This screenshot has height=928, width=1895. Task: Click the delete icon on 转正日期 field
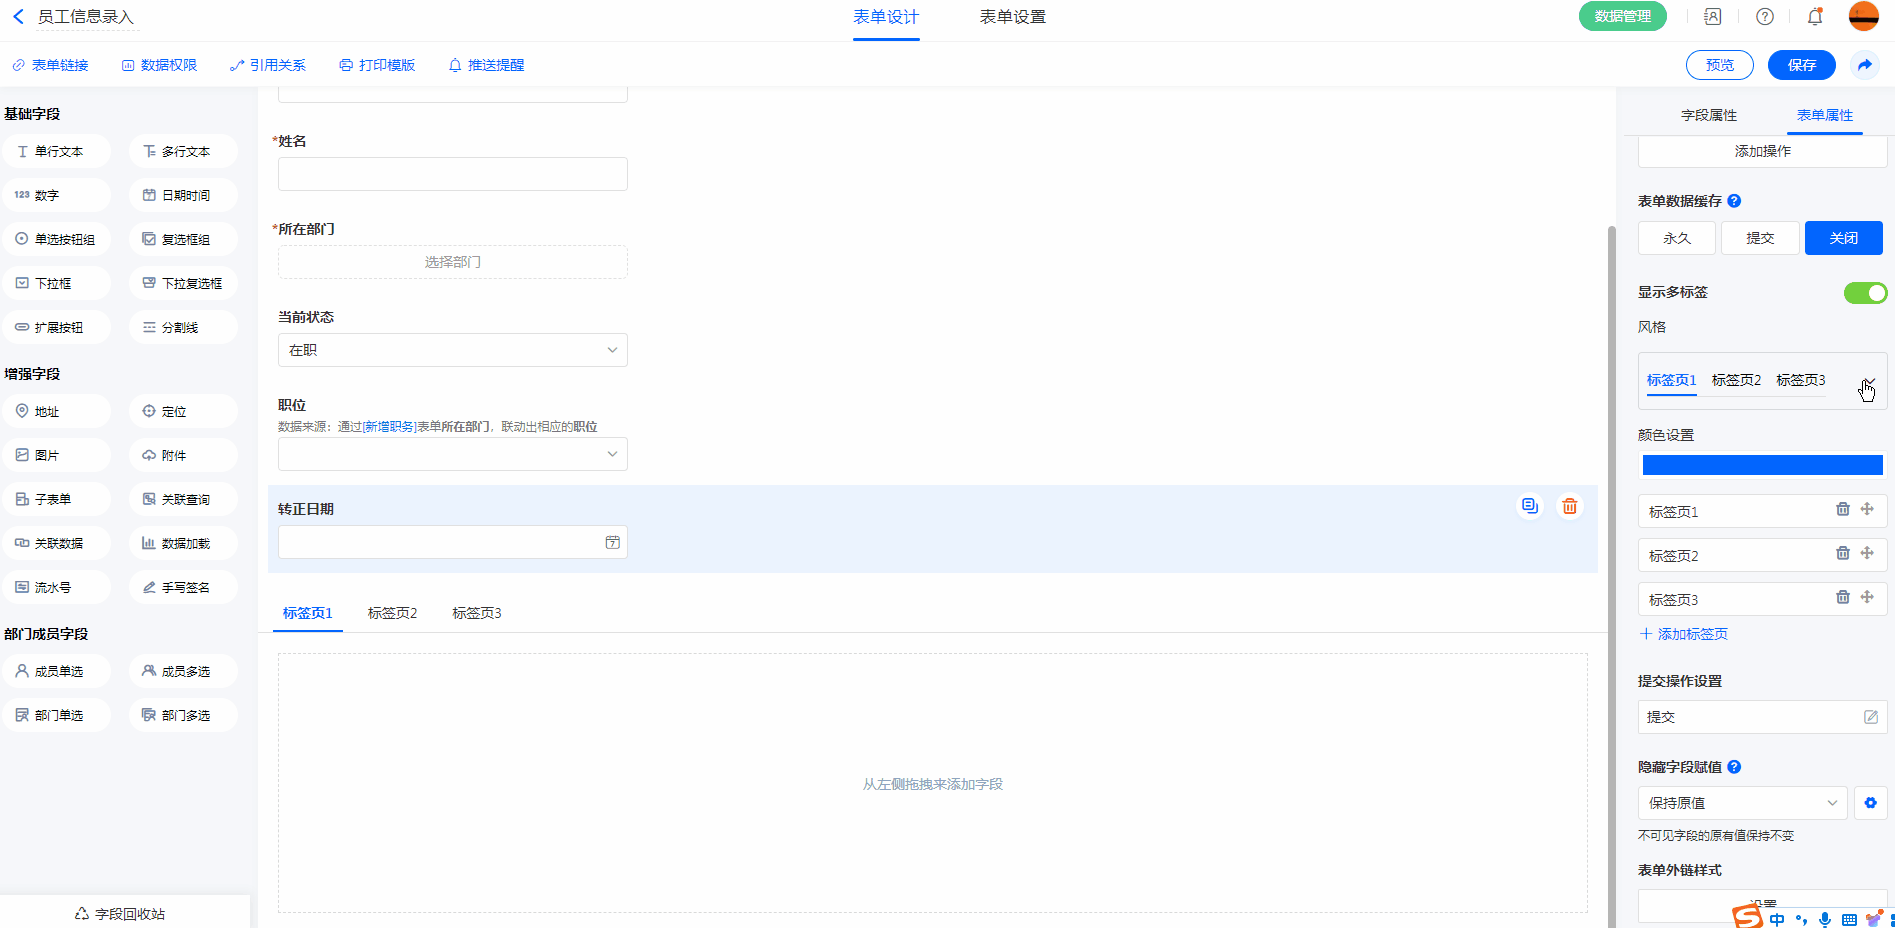click(x=1570, y=506)
